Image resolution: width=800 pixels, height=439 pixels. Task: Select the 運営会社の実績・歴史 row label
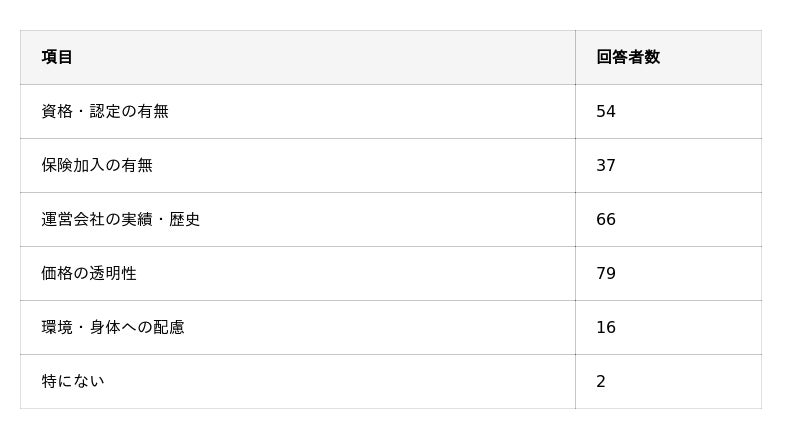(x=120, y=220)
